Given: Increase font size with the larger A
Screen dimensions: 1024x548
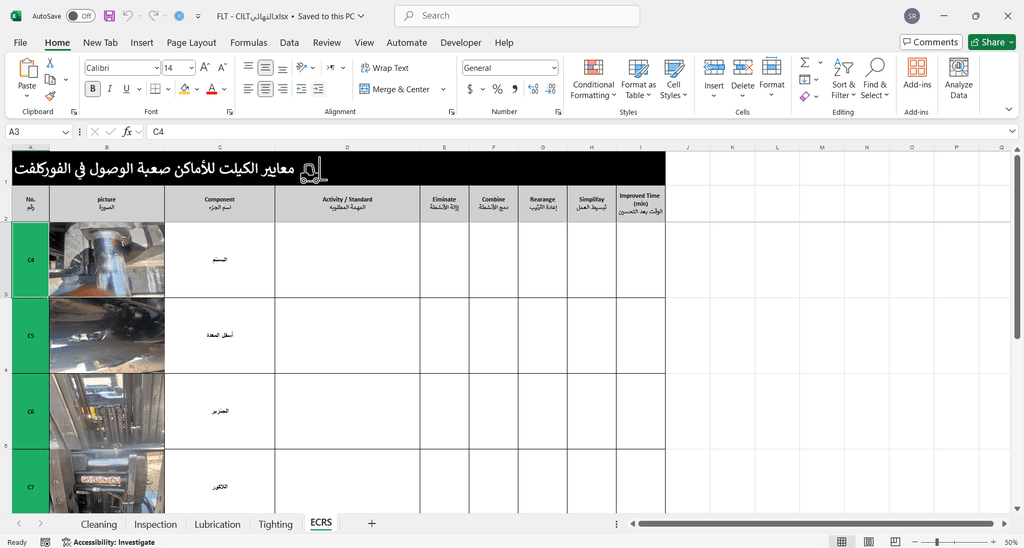Looking at the screenshot, I should point(205,67).
